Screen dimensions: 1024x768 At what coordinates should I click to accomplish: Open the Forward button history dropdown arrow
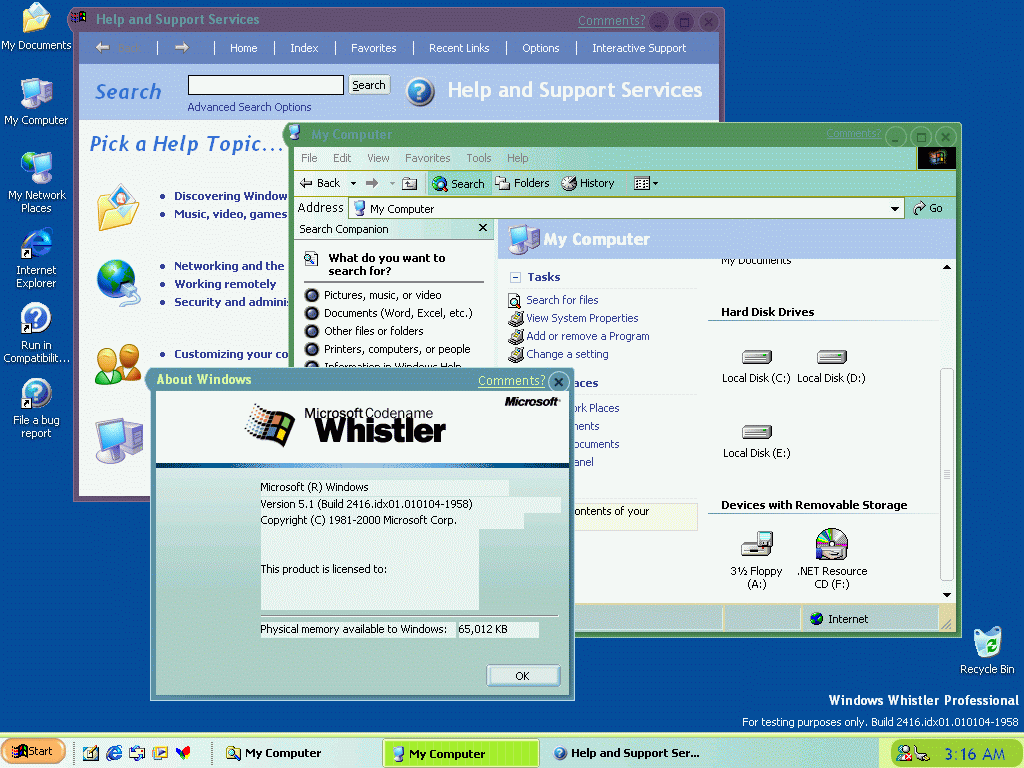tap(392, 184)
